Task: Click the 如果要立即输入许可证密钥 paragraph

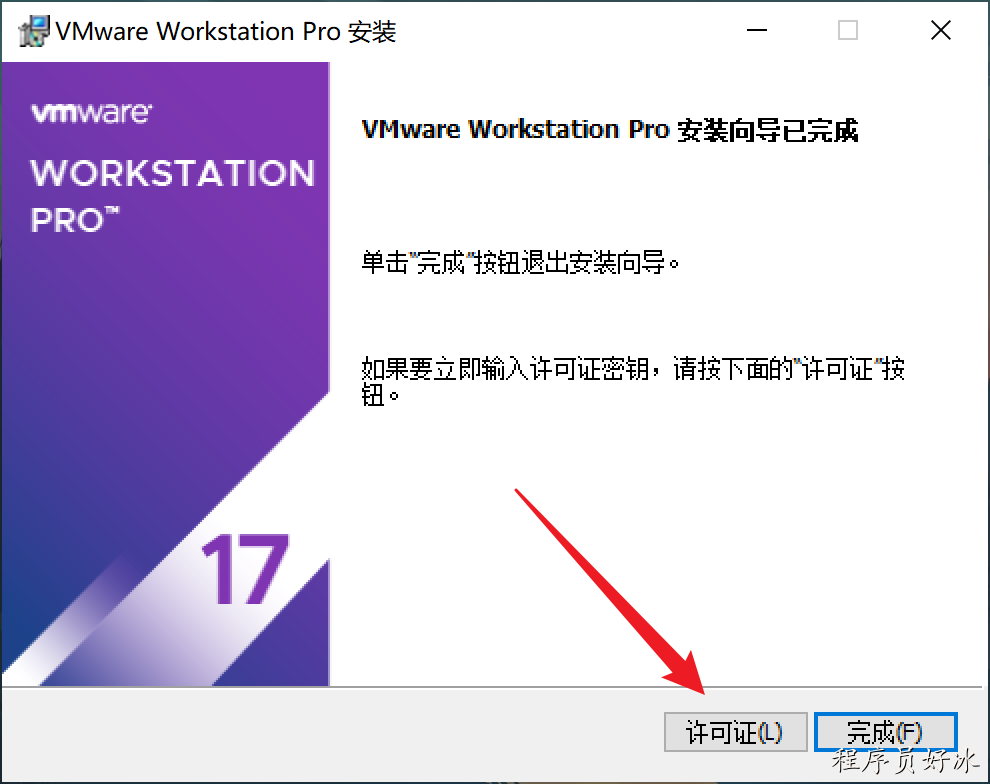Action: tap(633, 381)
